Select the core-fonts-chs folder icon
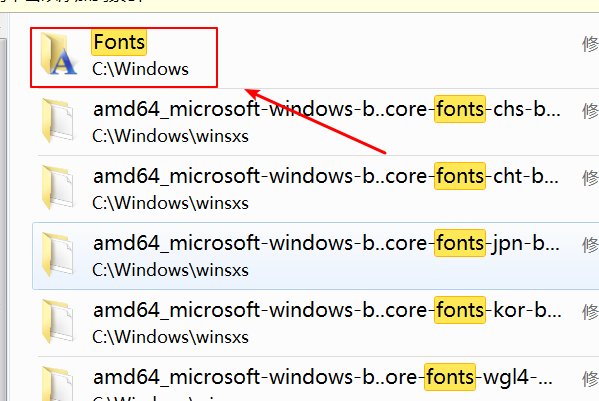 [x=57, y=120]
